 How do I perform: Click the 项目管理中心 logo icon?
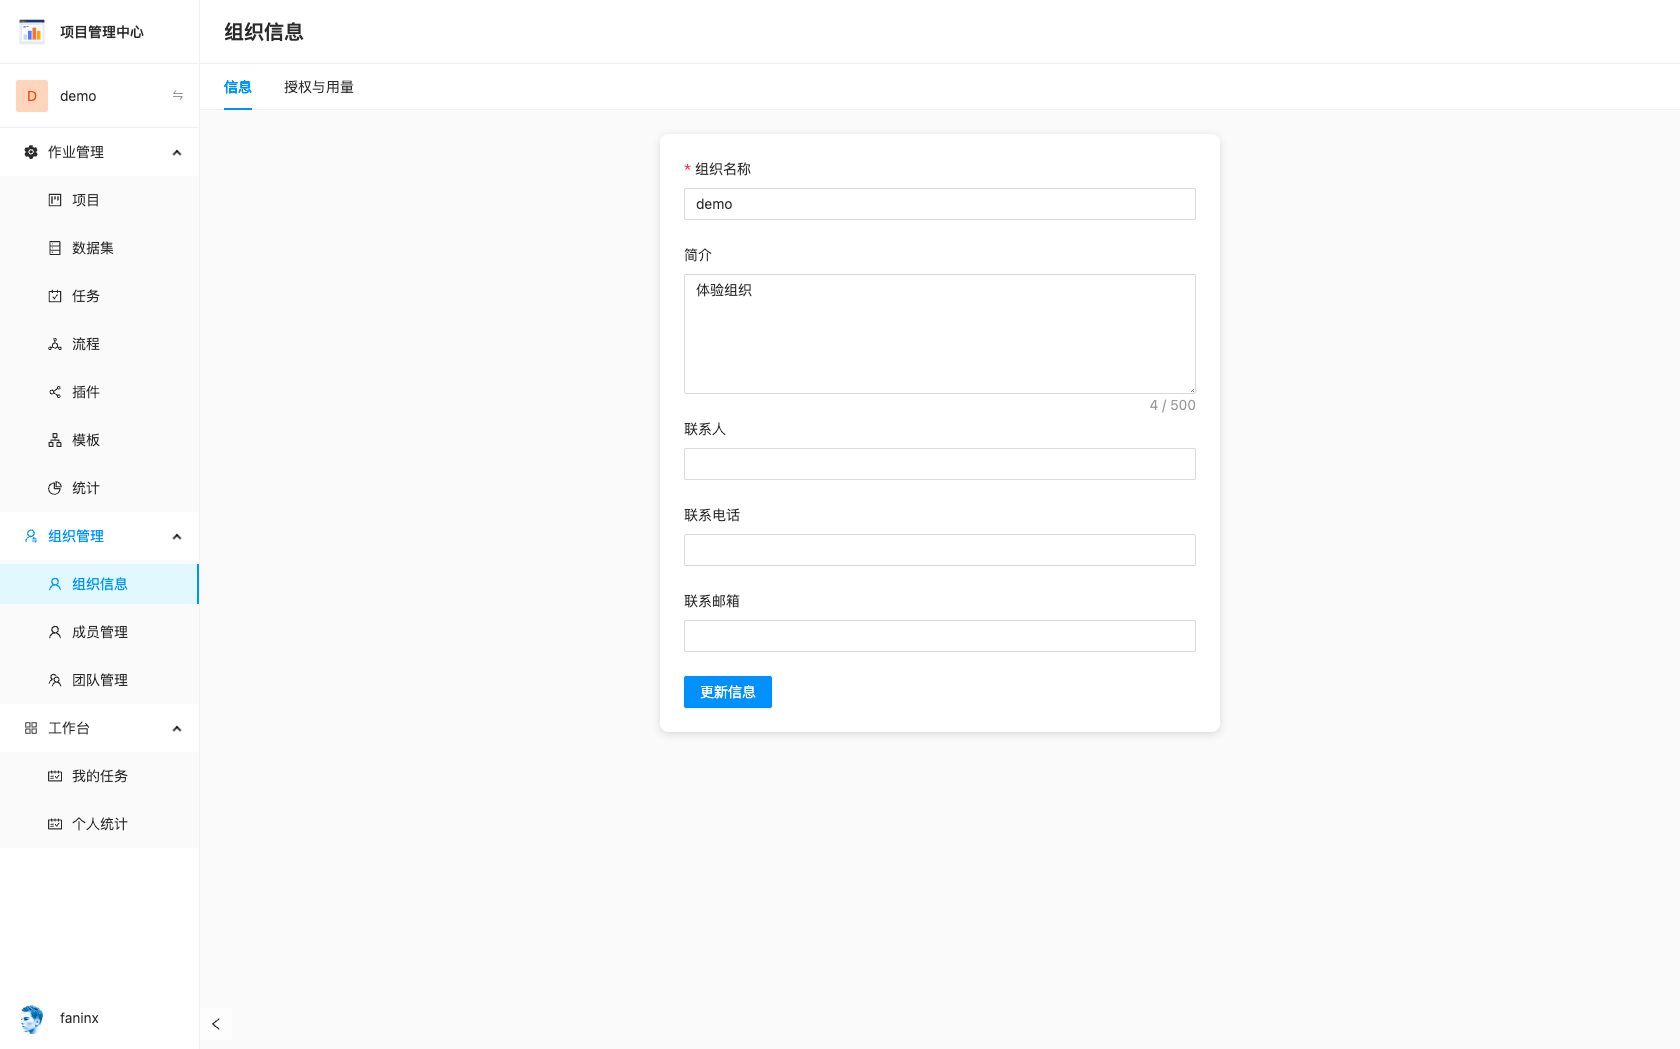[32, 32]
